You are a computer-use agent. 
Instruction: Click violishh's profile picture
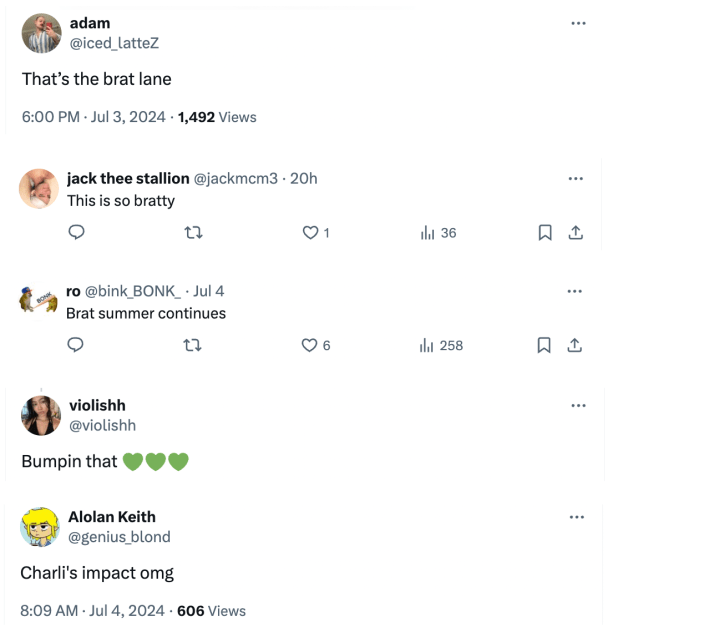point(41,415)
